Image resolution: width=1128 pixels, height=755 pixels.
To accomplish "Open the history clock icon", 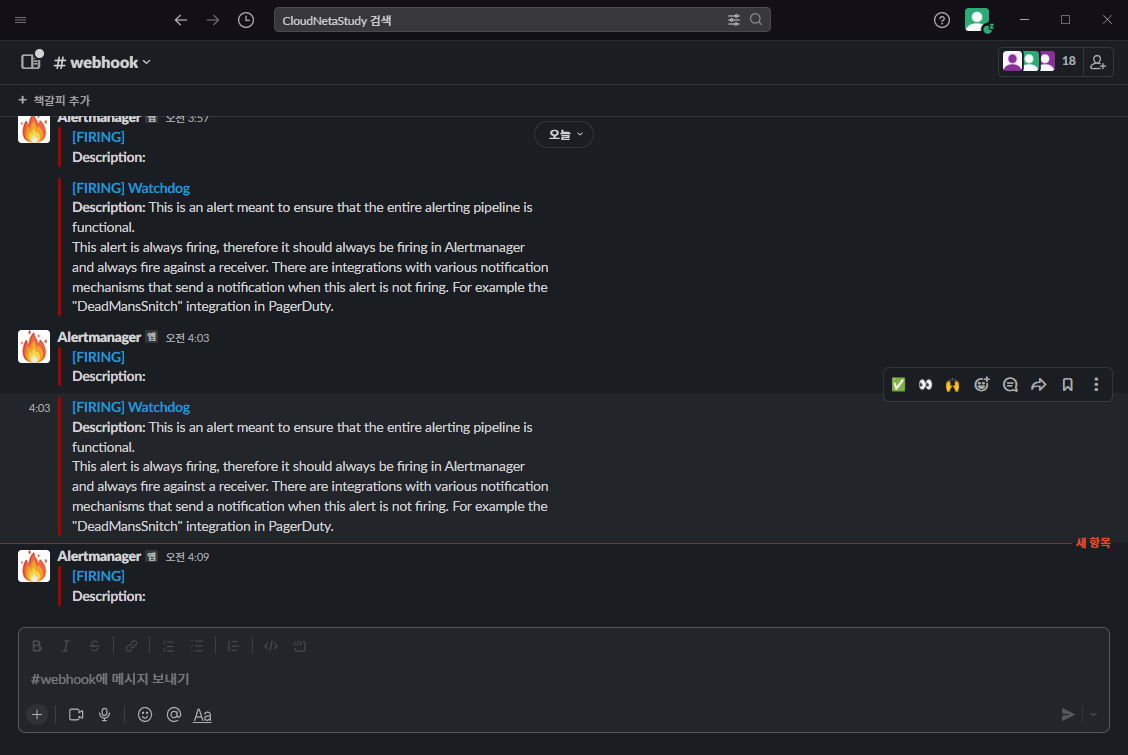I will point(246,20).
